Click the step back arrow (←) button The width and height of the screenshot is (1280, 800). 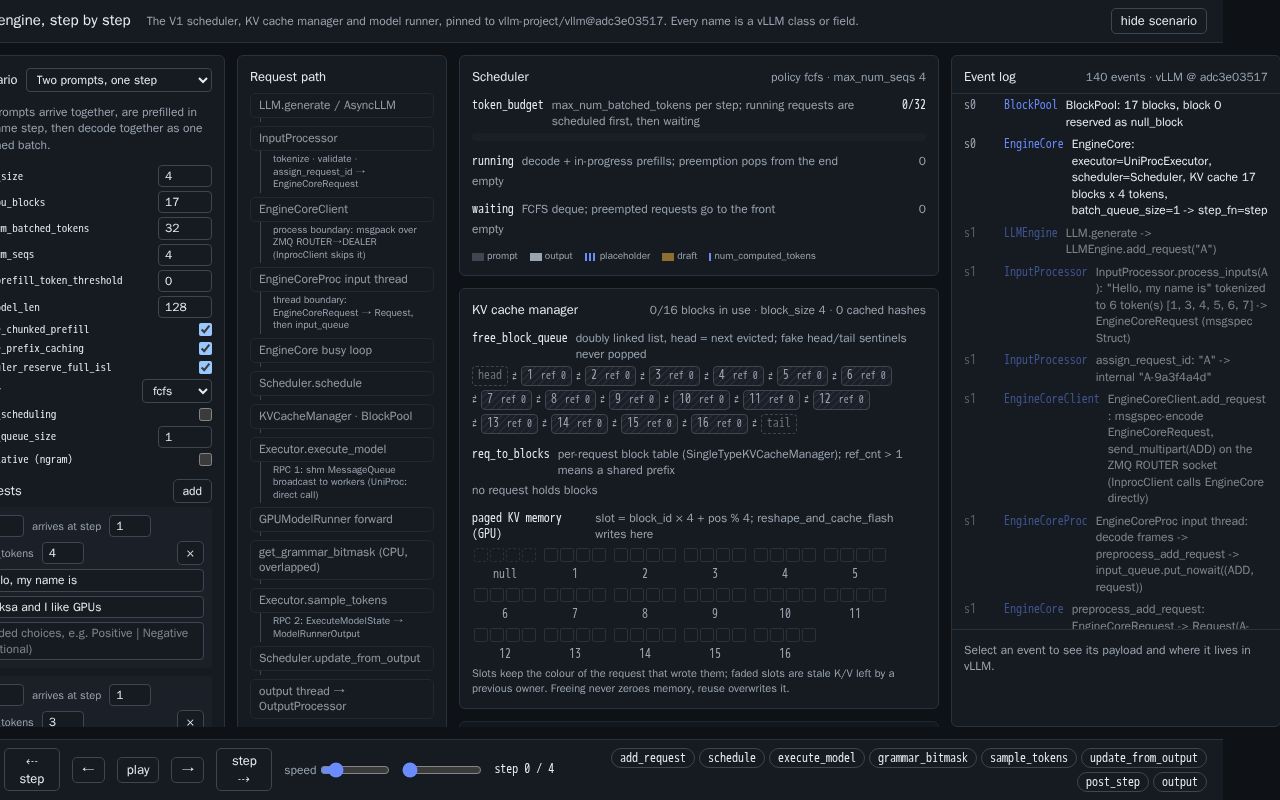88,770
